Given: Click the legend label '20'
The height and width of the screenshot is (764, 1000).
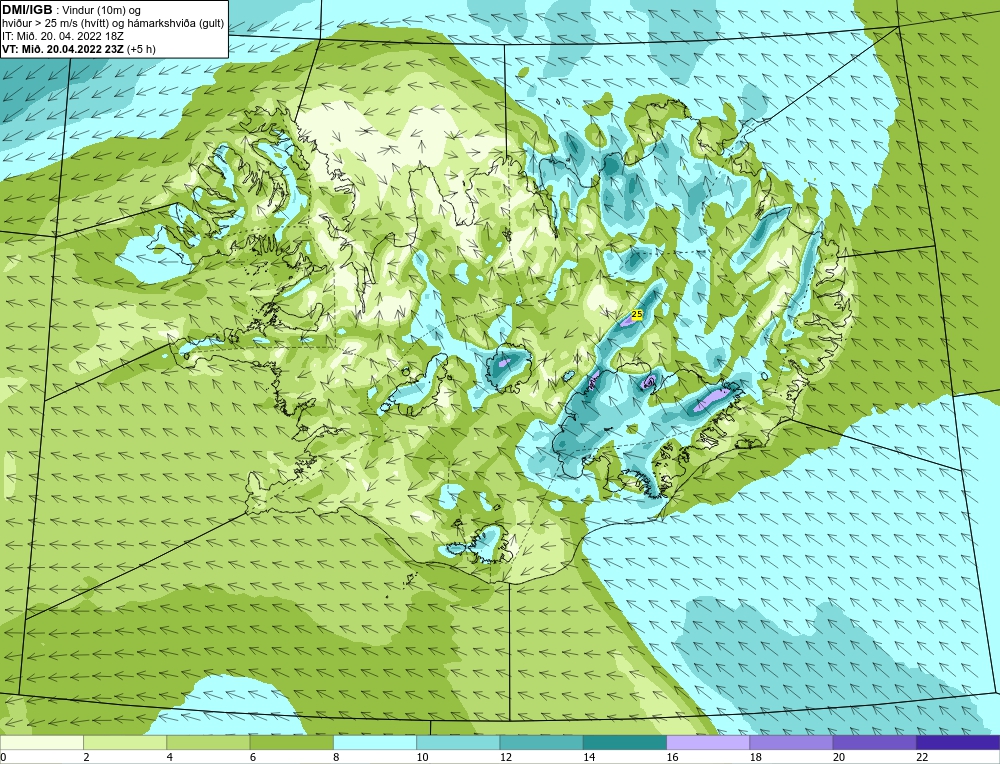Looking at the screenshot, I should 838,757.
